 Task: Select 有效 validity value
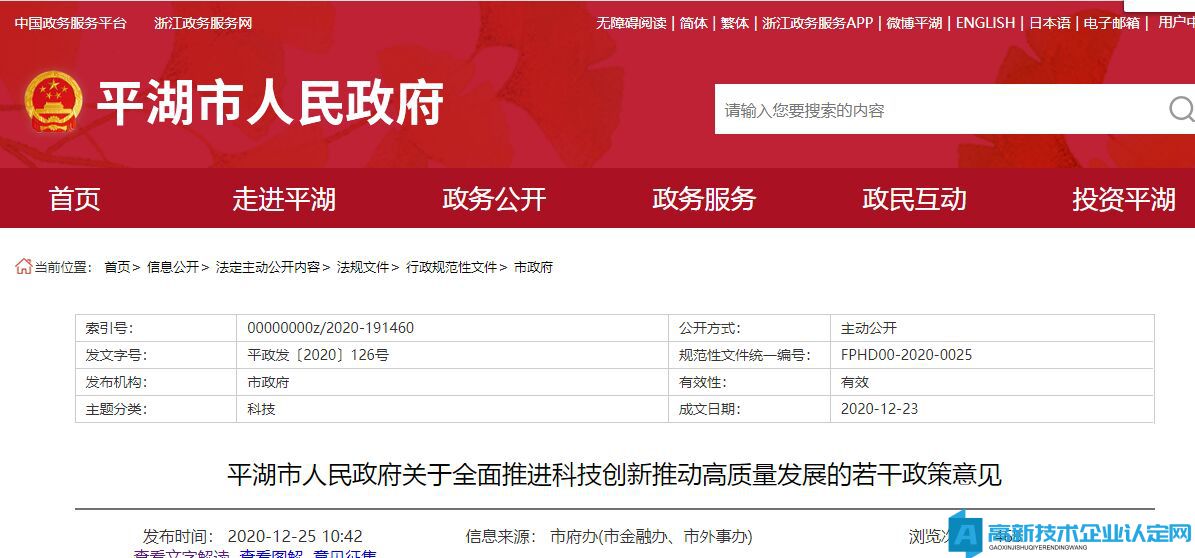pyautogui.click(x=855, y=382)
